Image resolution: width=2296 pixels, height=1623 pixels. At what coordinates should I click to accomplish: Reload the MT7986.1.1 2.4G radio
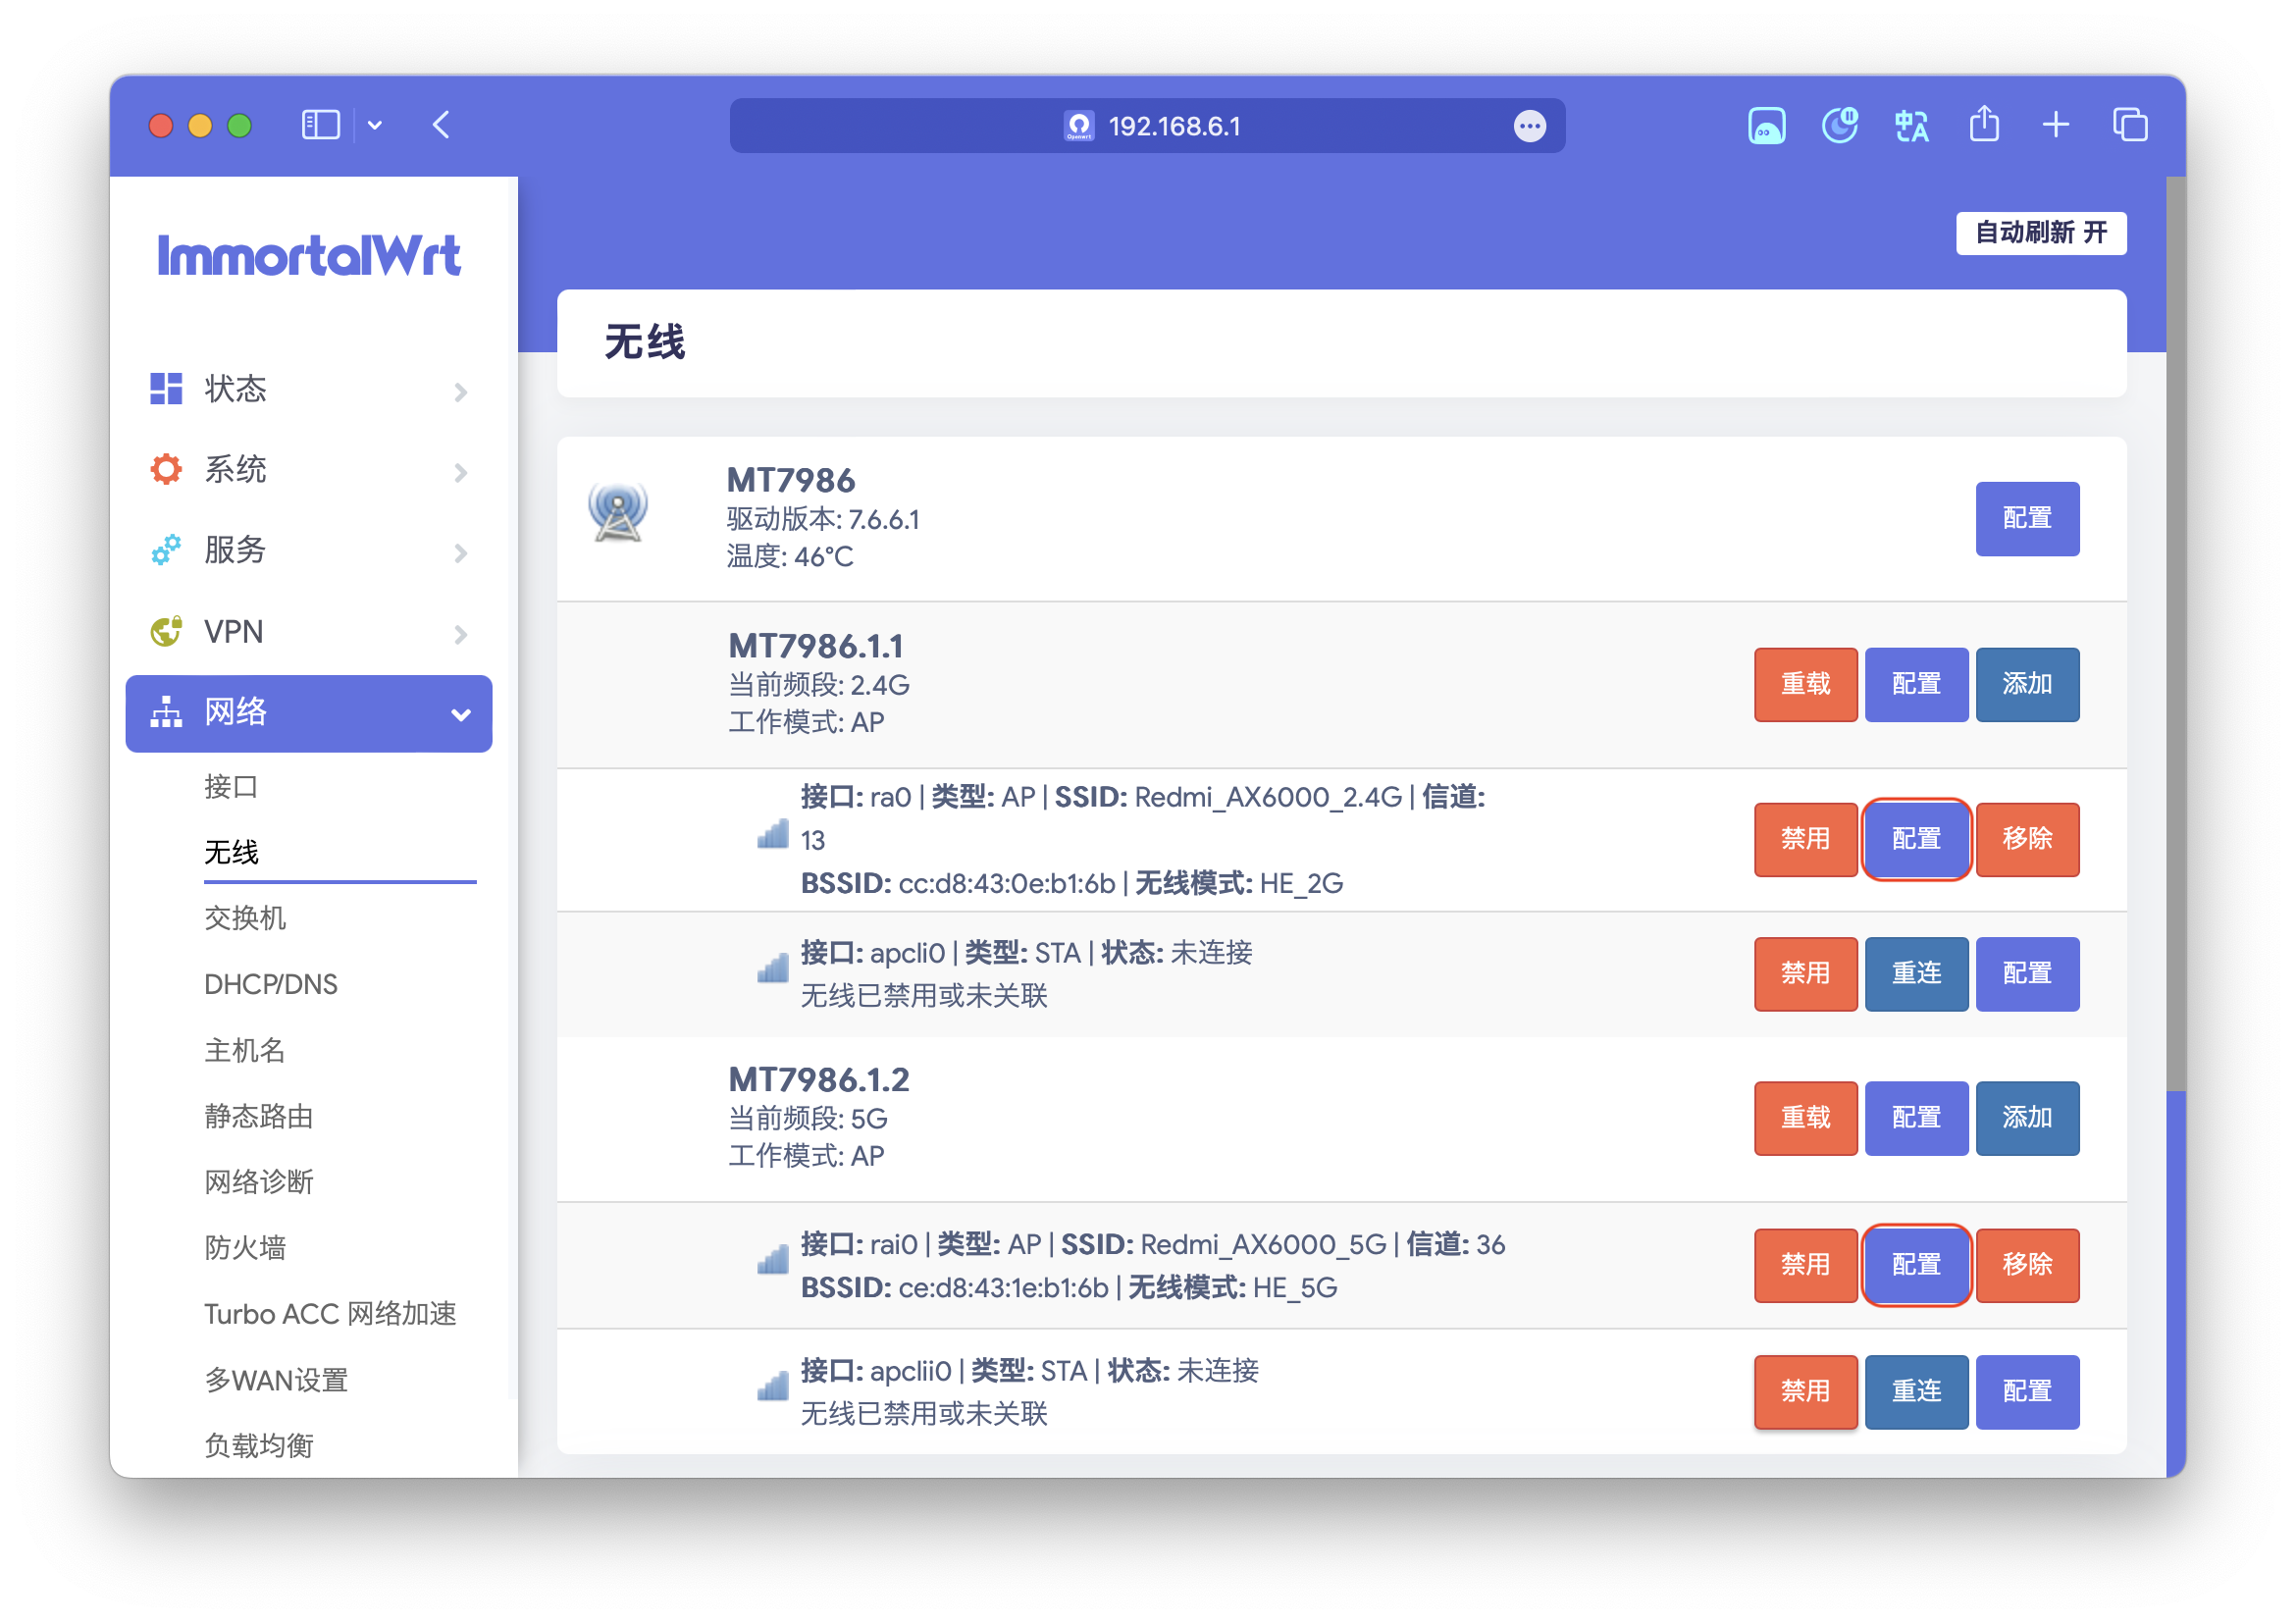(x=1805, y=684)
